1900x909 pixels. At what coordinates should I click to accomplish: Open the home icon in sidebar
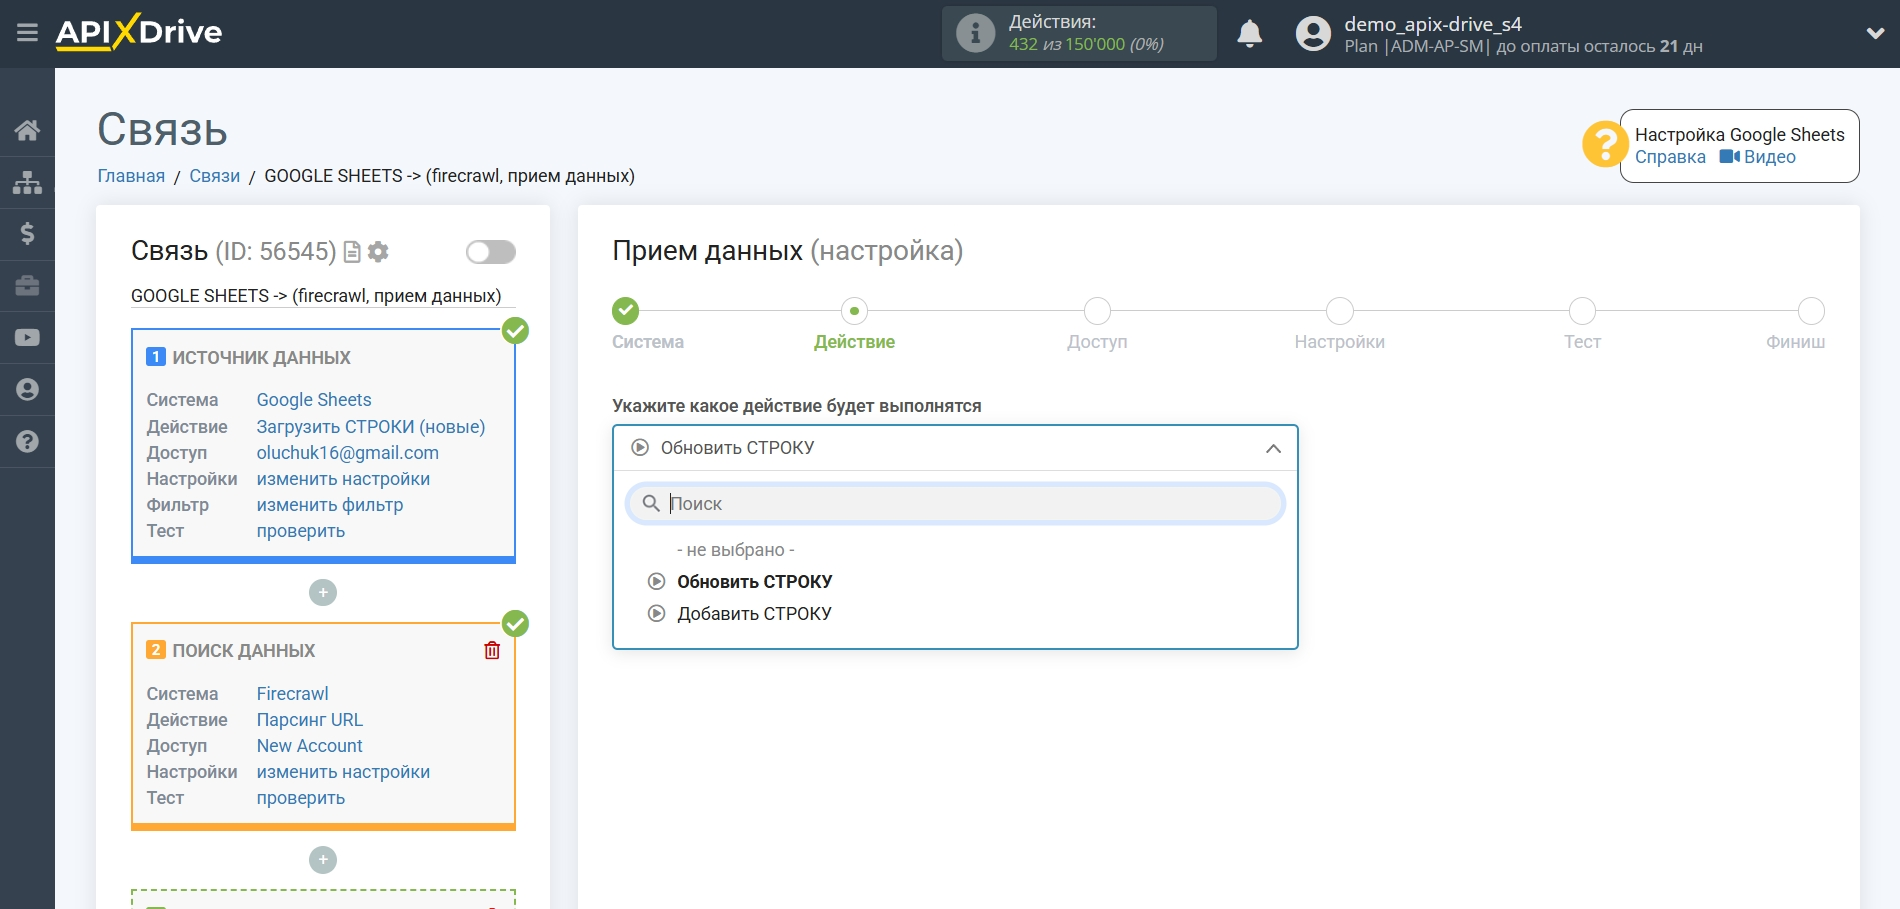coord(27,130)
